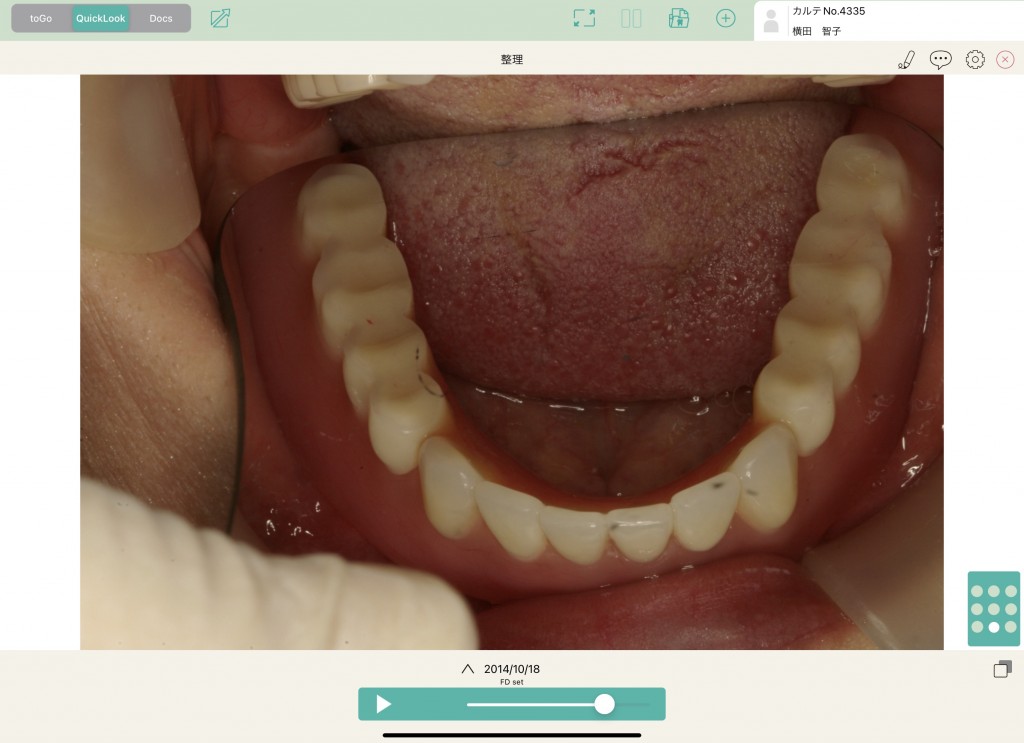Click the FD set caption
Viewport: 1024px width, 743px height.
click(511, 682)
